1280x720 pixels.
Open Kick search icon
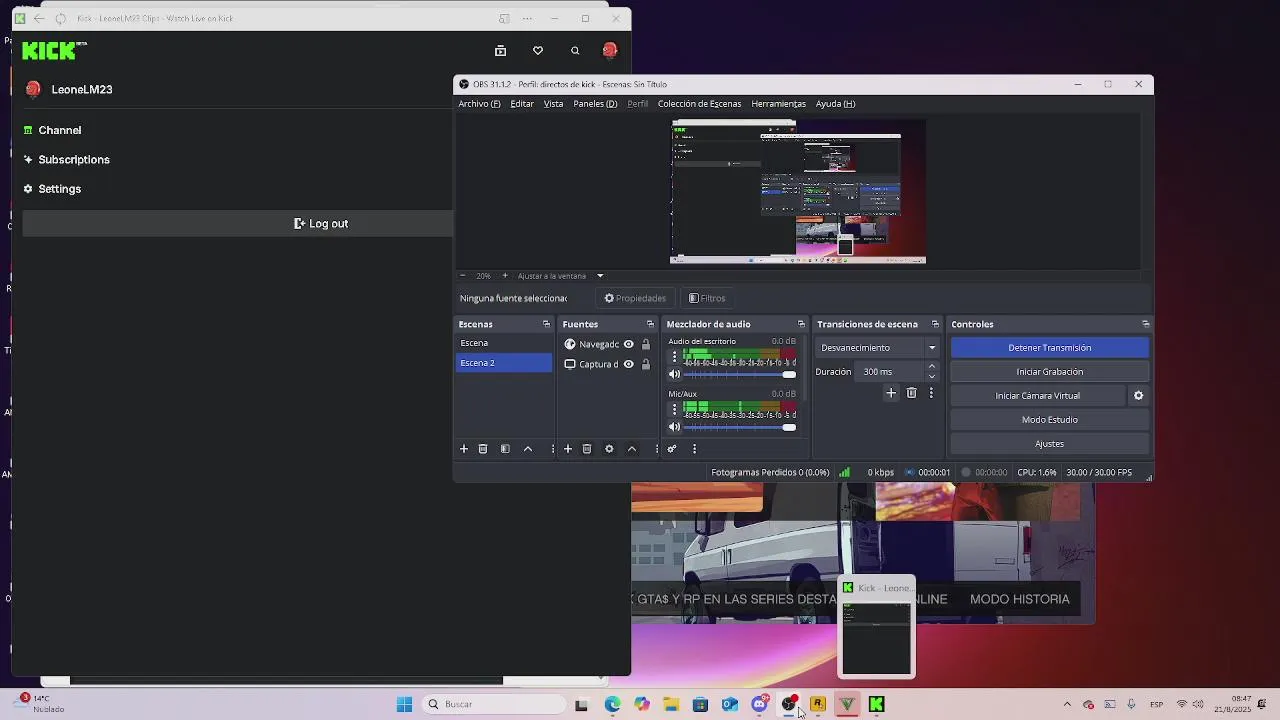pos(575,51)
